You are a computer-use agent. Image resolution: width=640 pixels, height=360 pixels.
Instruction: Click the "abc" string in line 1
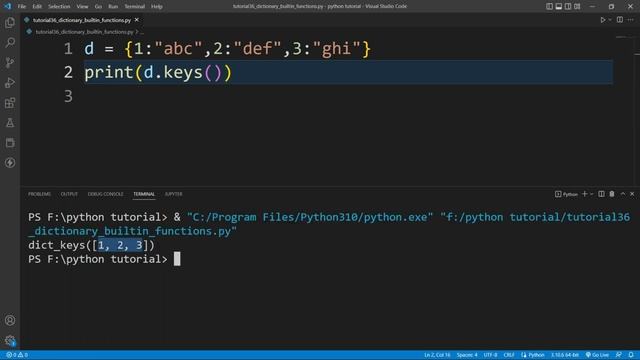point(178,49)
